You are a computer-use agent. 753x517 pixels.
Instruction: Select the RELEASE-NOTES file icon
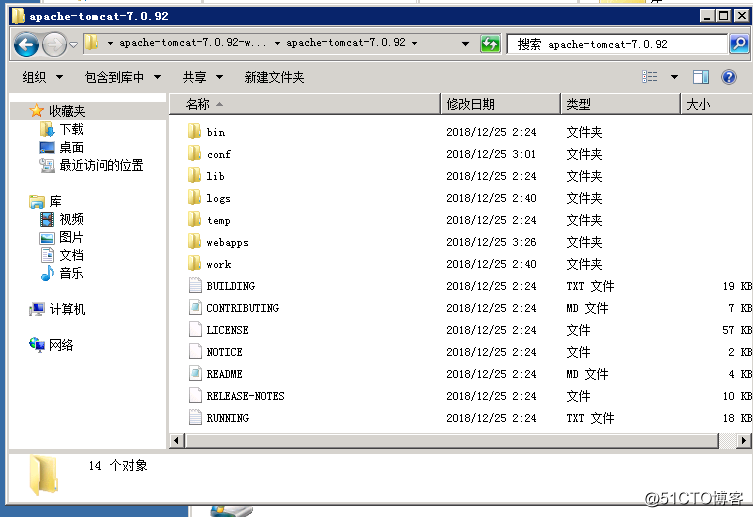tap(195, 396)
